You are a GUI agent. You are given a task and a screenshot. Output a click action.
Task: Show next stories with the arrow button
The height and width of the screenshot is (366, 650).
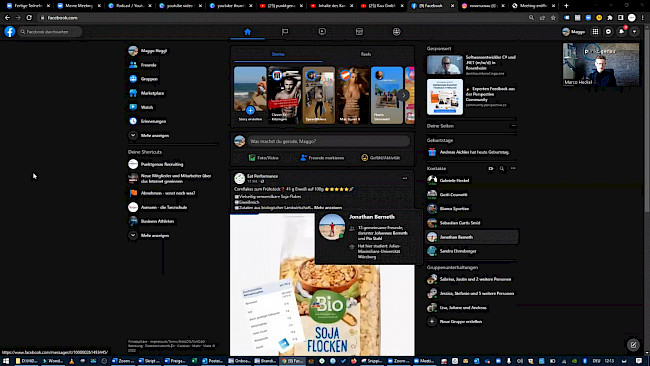403,95
